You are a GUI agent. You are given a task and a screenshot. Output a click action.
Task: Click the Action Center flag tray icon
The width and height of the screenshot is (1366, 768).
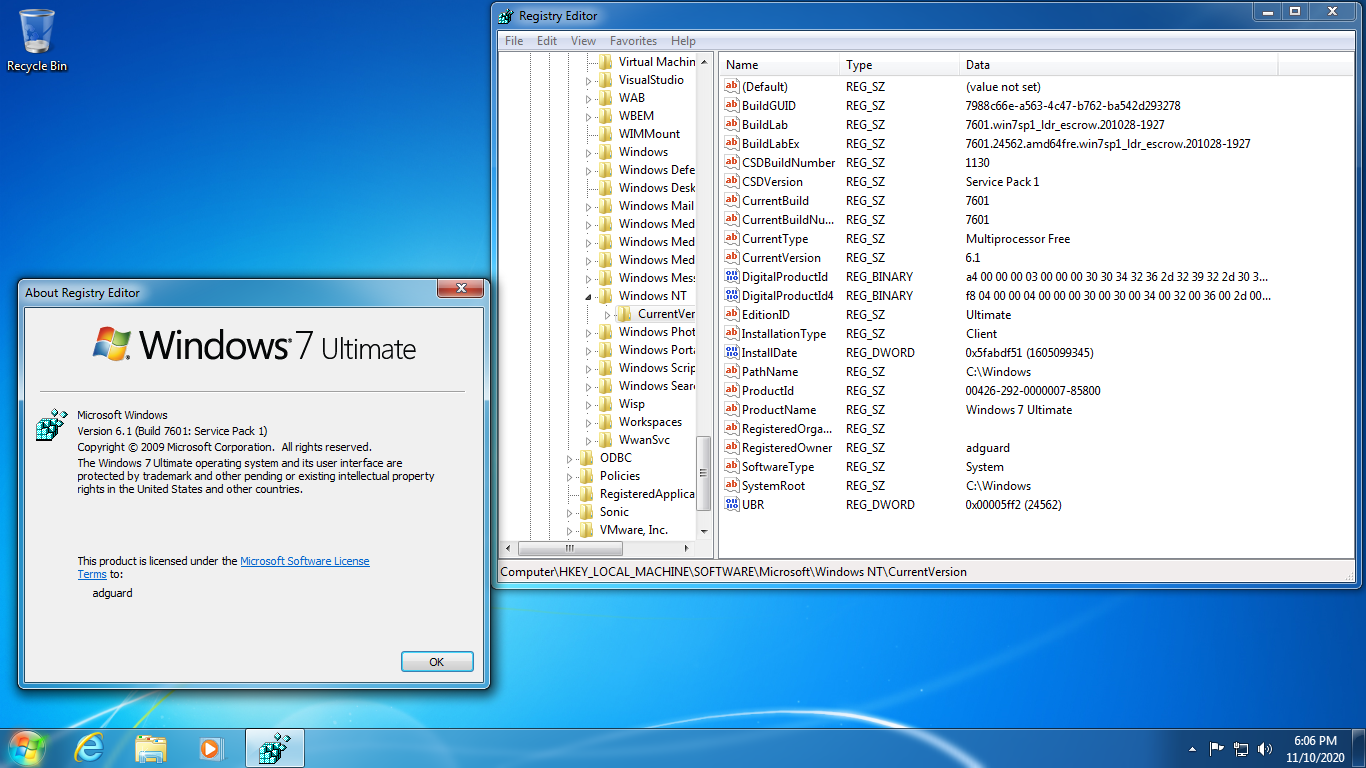coord(1217,748)
